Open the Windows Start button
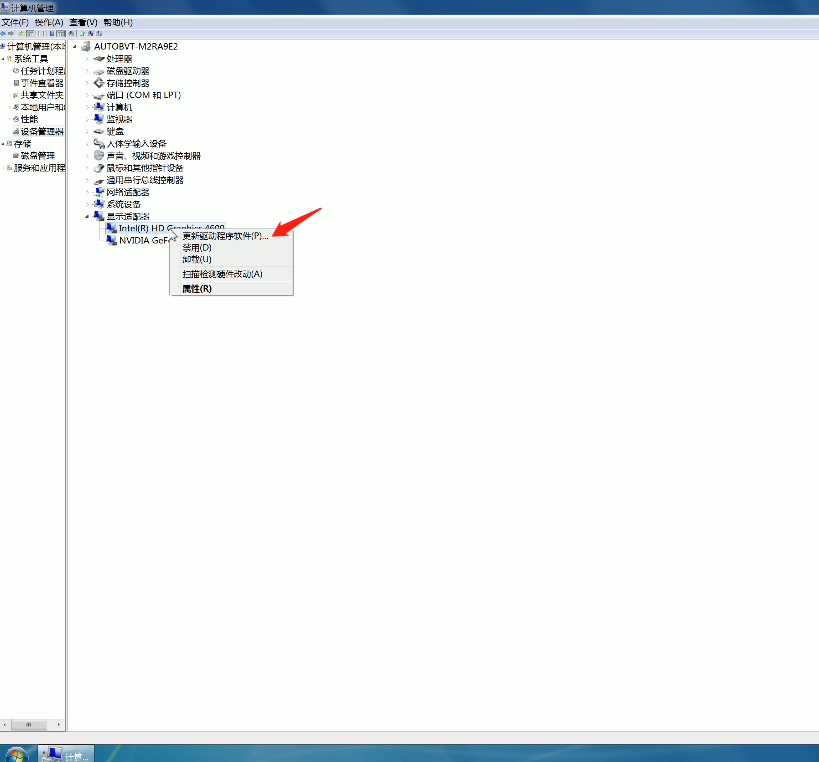Viewport: 819px width, 762px height. [16, 755]
